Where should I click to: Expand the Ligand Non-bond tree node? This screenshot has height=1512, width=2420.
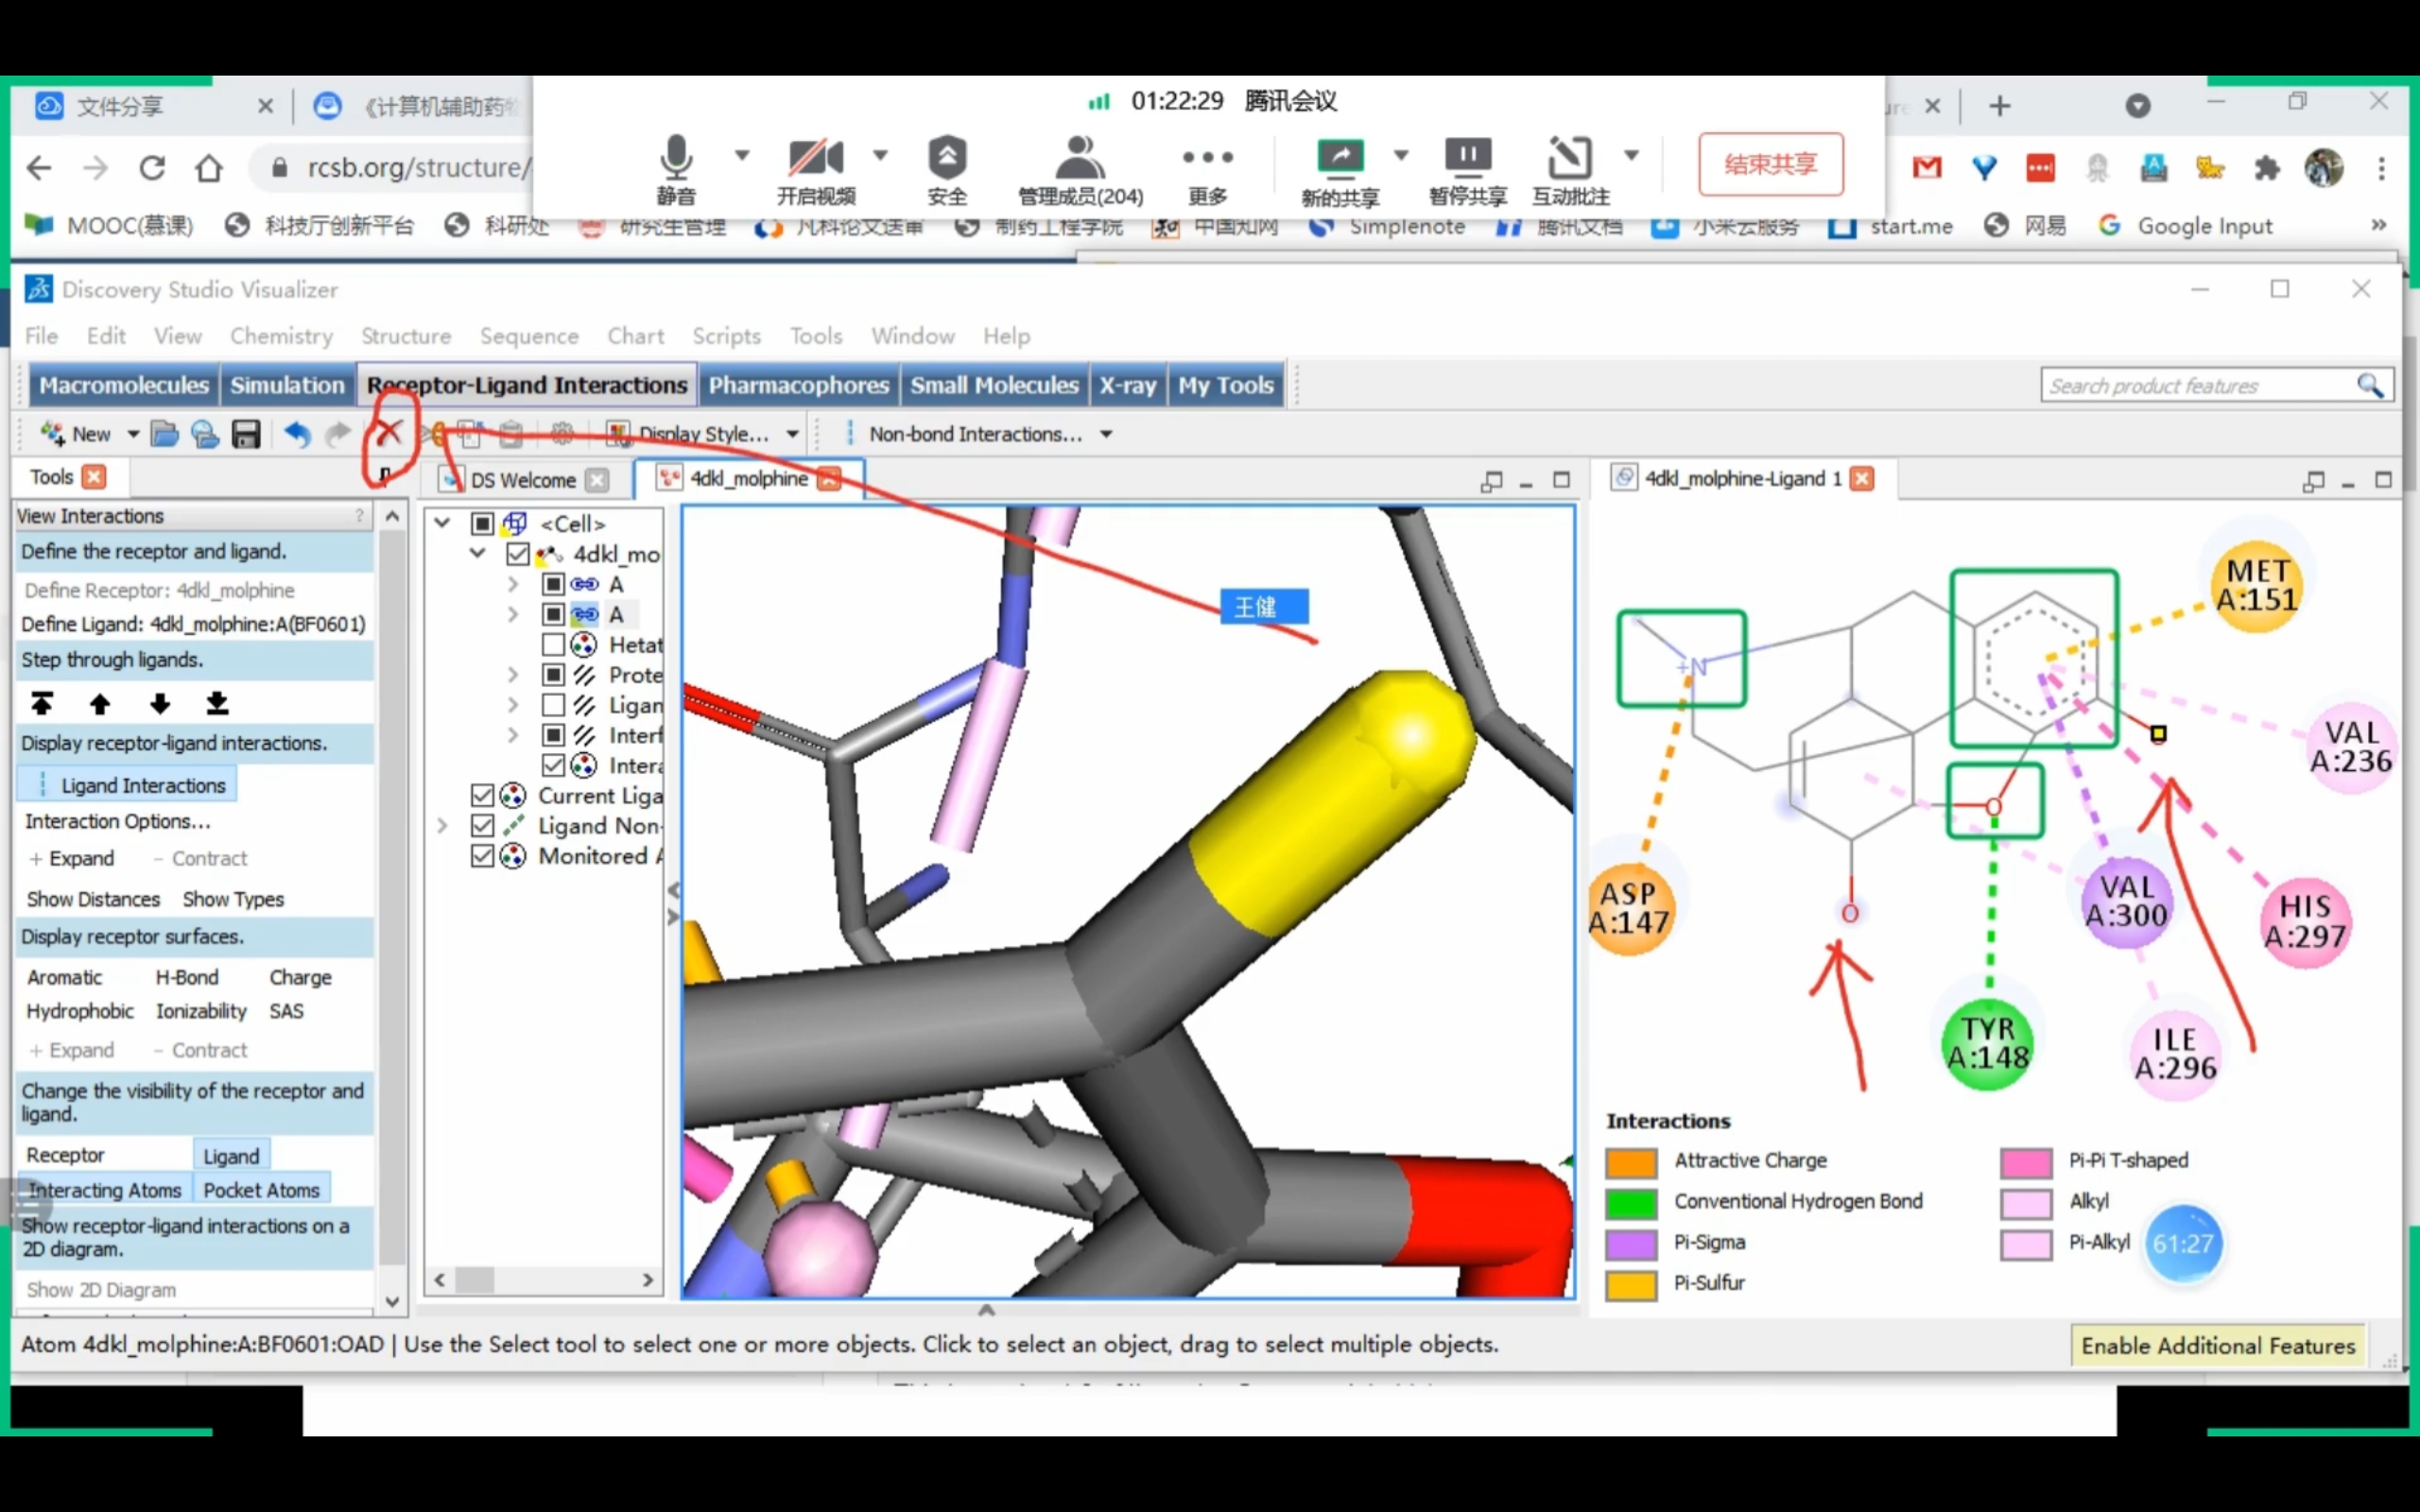(442, 825)
